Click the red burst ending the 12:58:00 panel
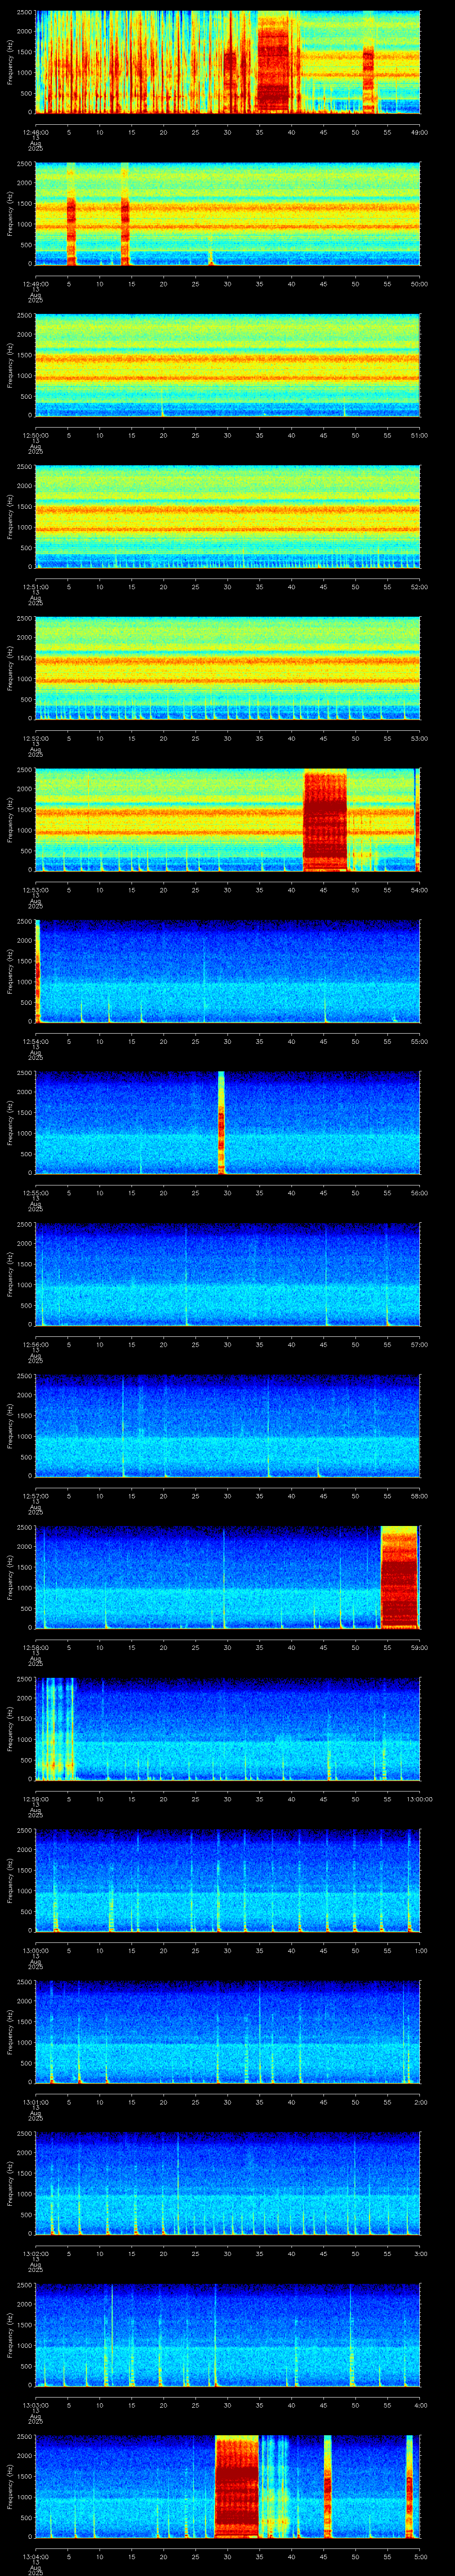Screen dimensions: 455x2576 click(x=399, y=1577)
